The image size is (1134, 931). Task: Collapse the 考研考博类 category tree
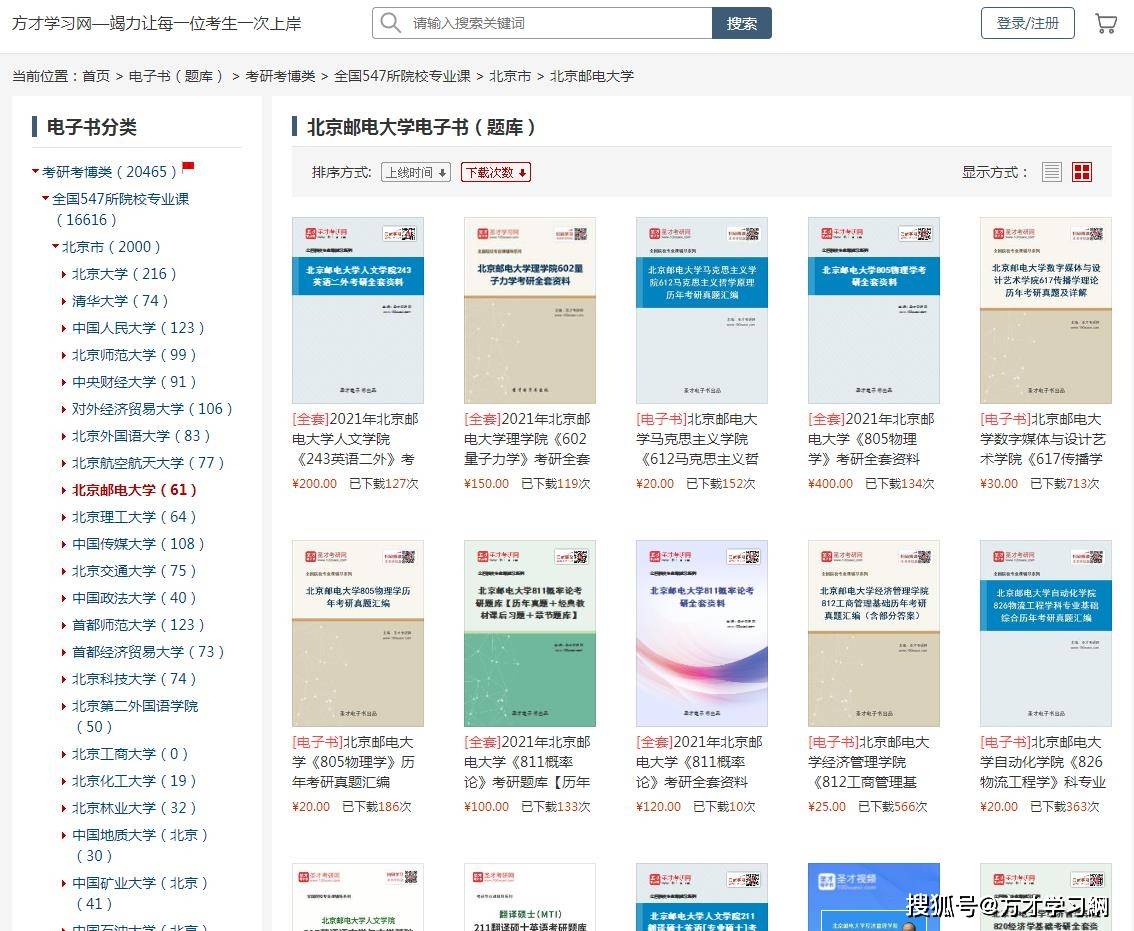35,171
